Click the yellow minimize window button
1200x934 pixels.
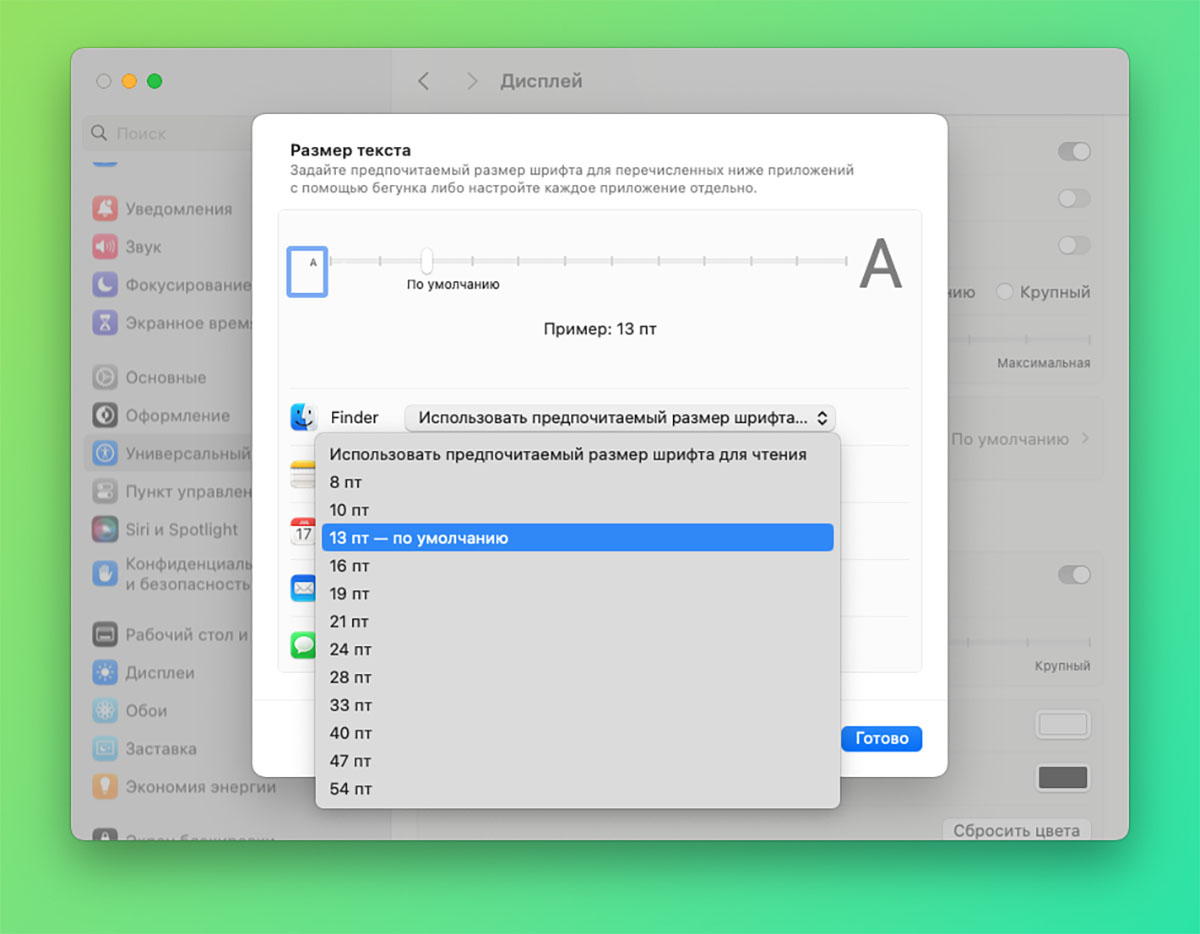click(129, 81)
